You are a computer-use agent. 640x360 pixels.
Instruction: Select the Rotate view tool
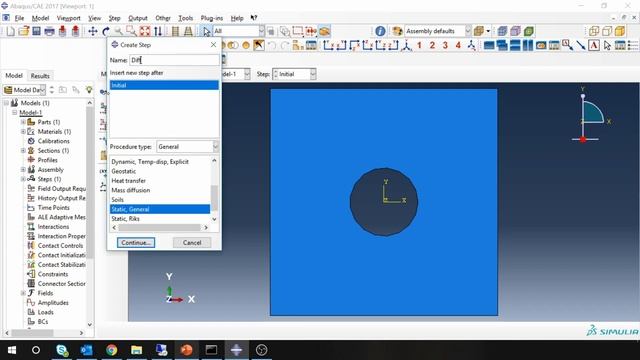coord(106,31)
